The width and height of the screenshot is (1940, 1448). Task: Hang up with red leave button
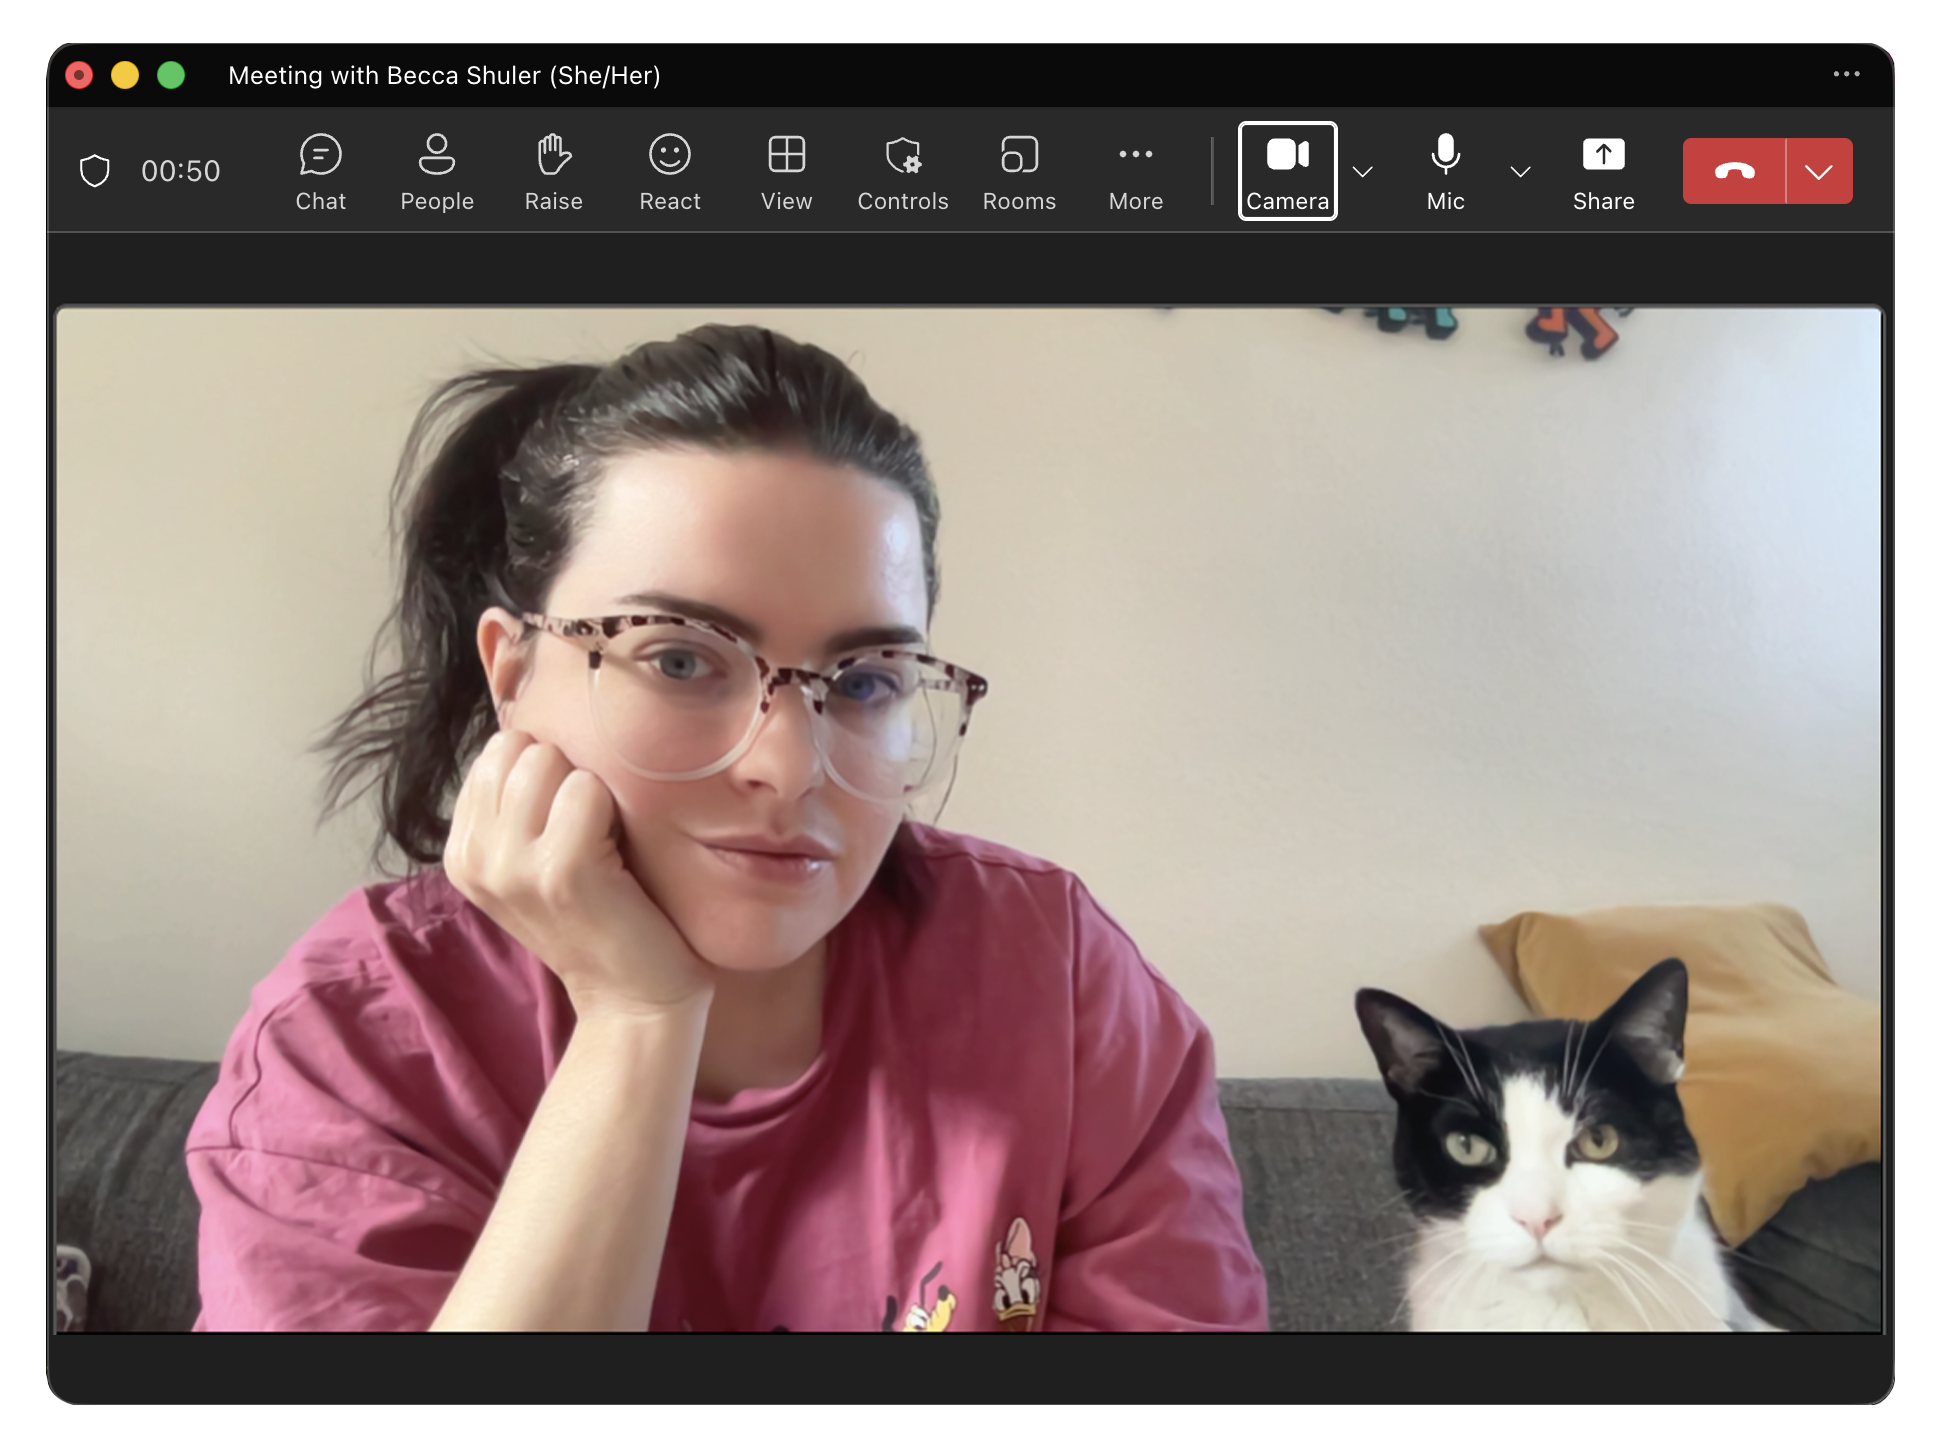point(1734,171)
